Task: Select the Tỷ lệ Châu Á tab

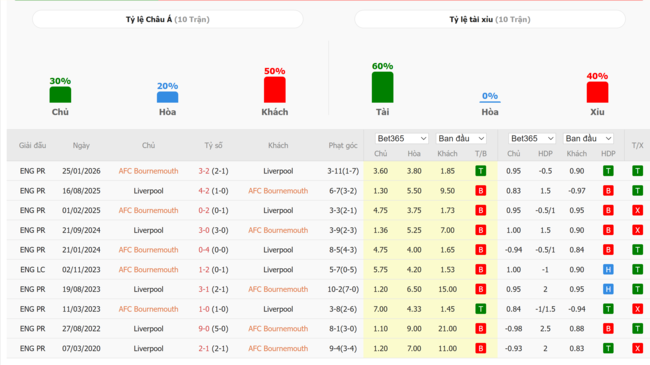Action: pos(167,19)
